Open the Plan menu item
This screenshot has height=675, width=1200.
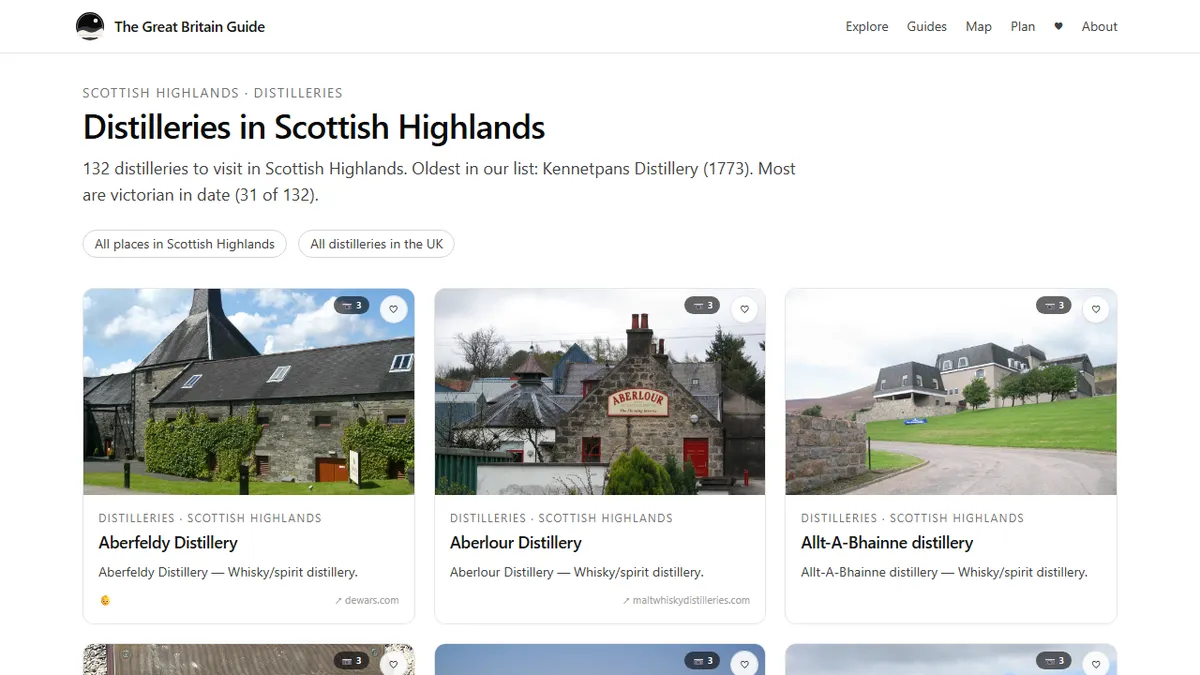click(x=1023, y=27)
